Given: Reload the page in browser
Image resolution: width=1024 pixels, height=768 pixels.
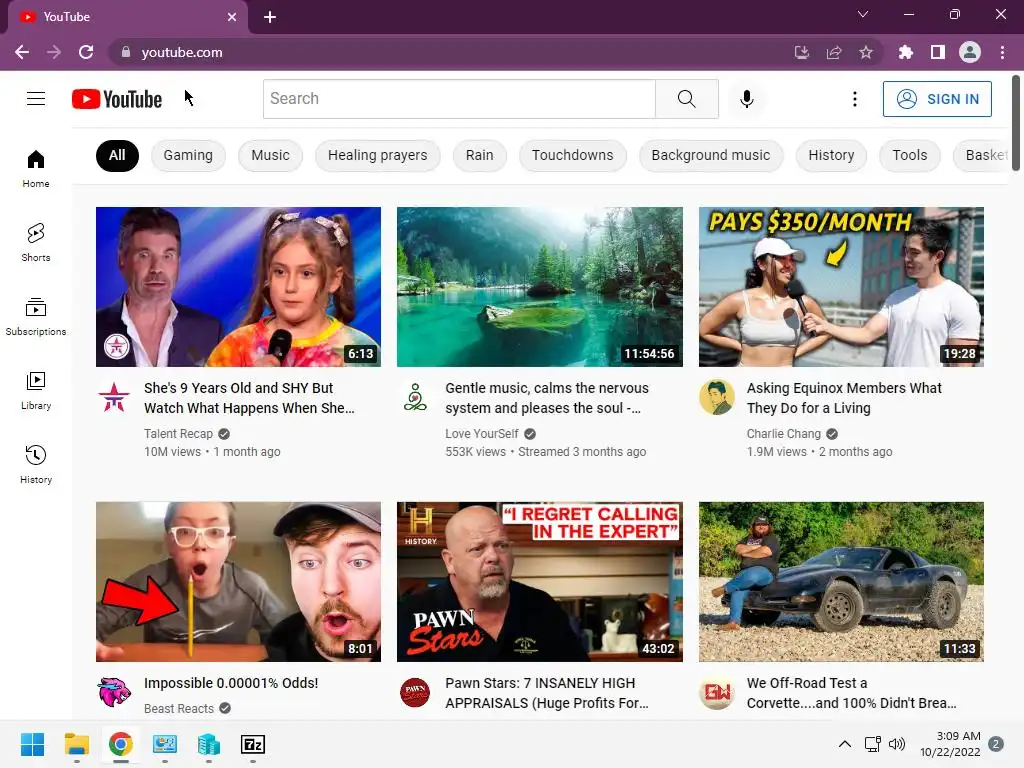Looking at the screenshot, I should [x=86, y=52].
